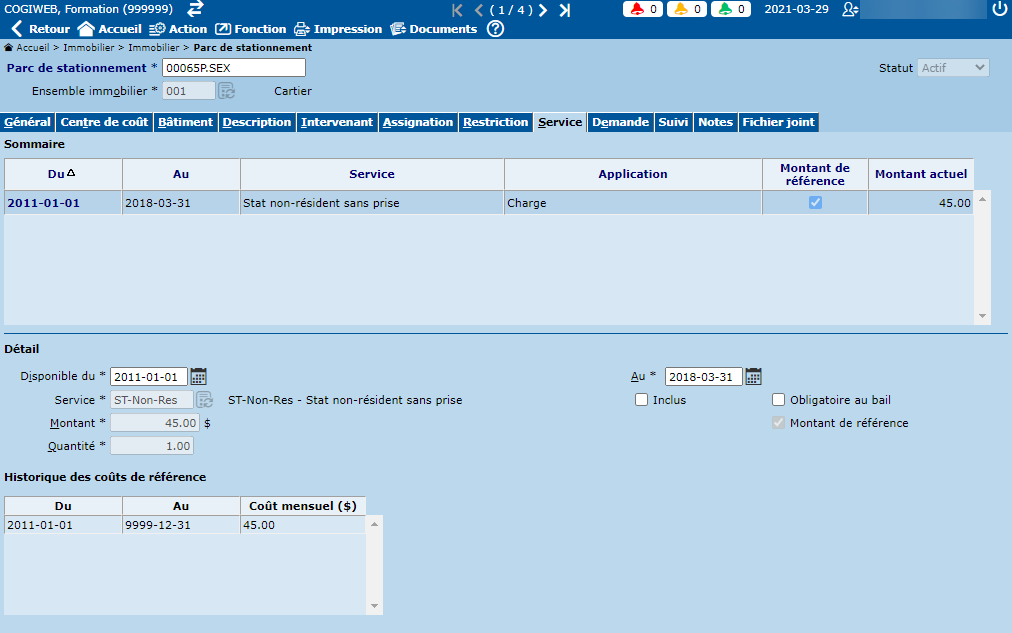
Task: Toggle Montant de référence checkbox in summary row
Action: pos(815,203)
